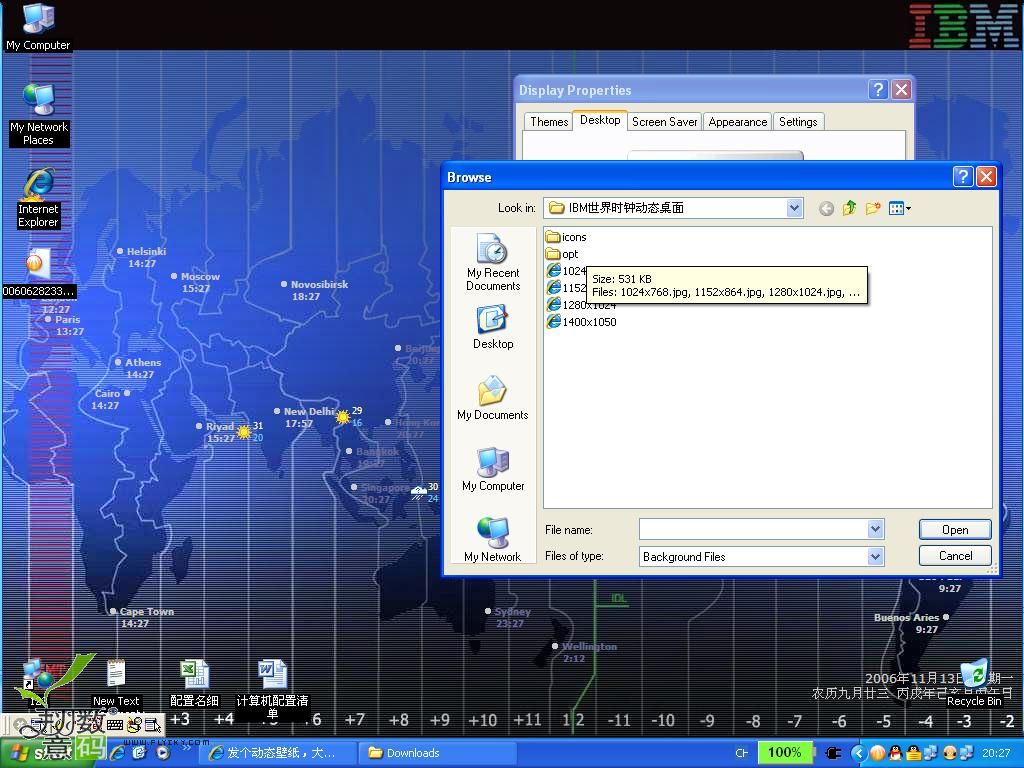The width and height of the screenshot is (1024, 768).
Task: Expand the Look in folder dropdown
Action: 794,208
